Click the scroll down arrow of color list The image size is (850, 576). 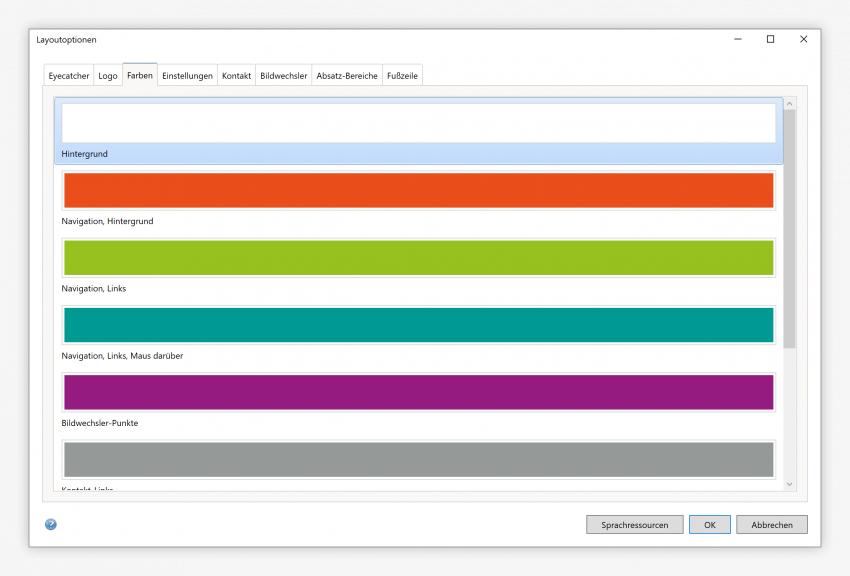(789, 484)
